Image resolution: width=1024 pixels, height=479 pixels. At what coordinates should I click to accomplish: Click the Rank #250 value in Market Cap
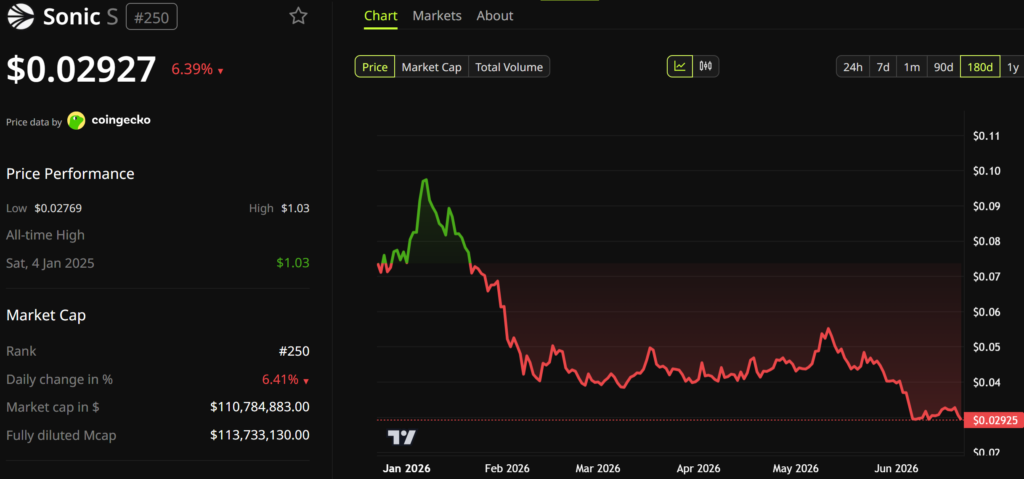pyautogui.click(x=294, y=351)
